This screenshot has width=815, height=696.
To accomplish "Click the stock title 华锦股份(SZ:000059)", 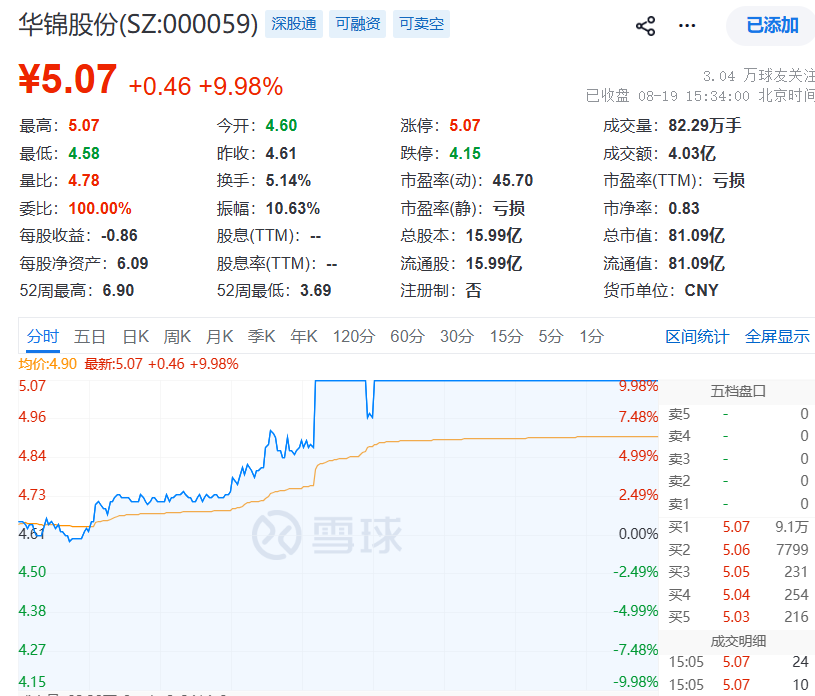I will point(138,24).
